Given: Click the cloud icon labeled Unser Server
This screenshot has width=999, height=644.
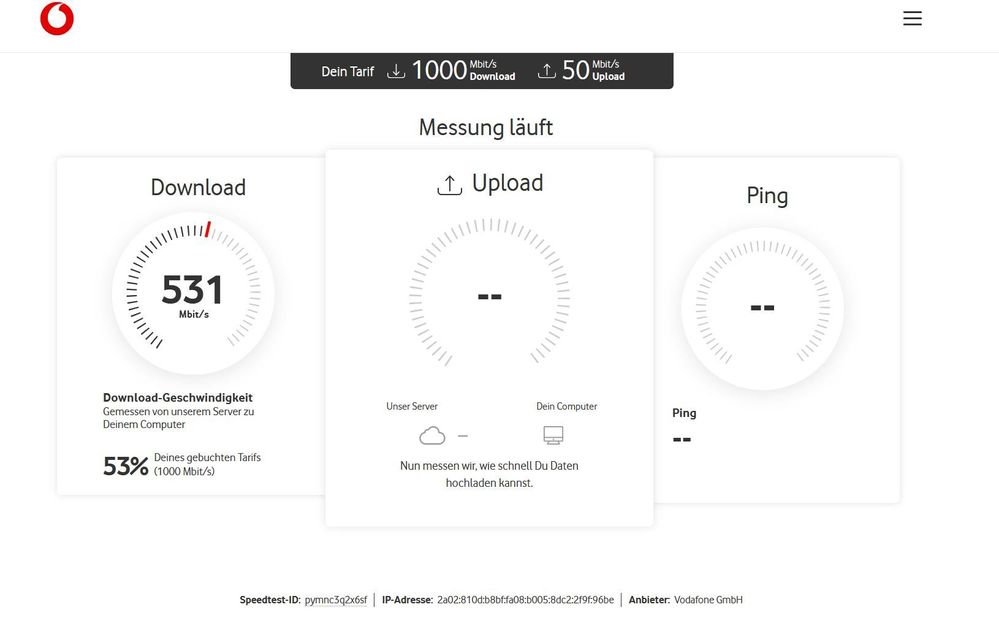Looking at the screenshot, I should point(431,434).
